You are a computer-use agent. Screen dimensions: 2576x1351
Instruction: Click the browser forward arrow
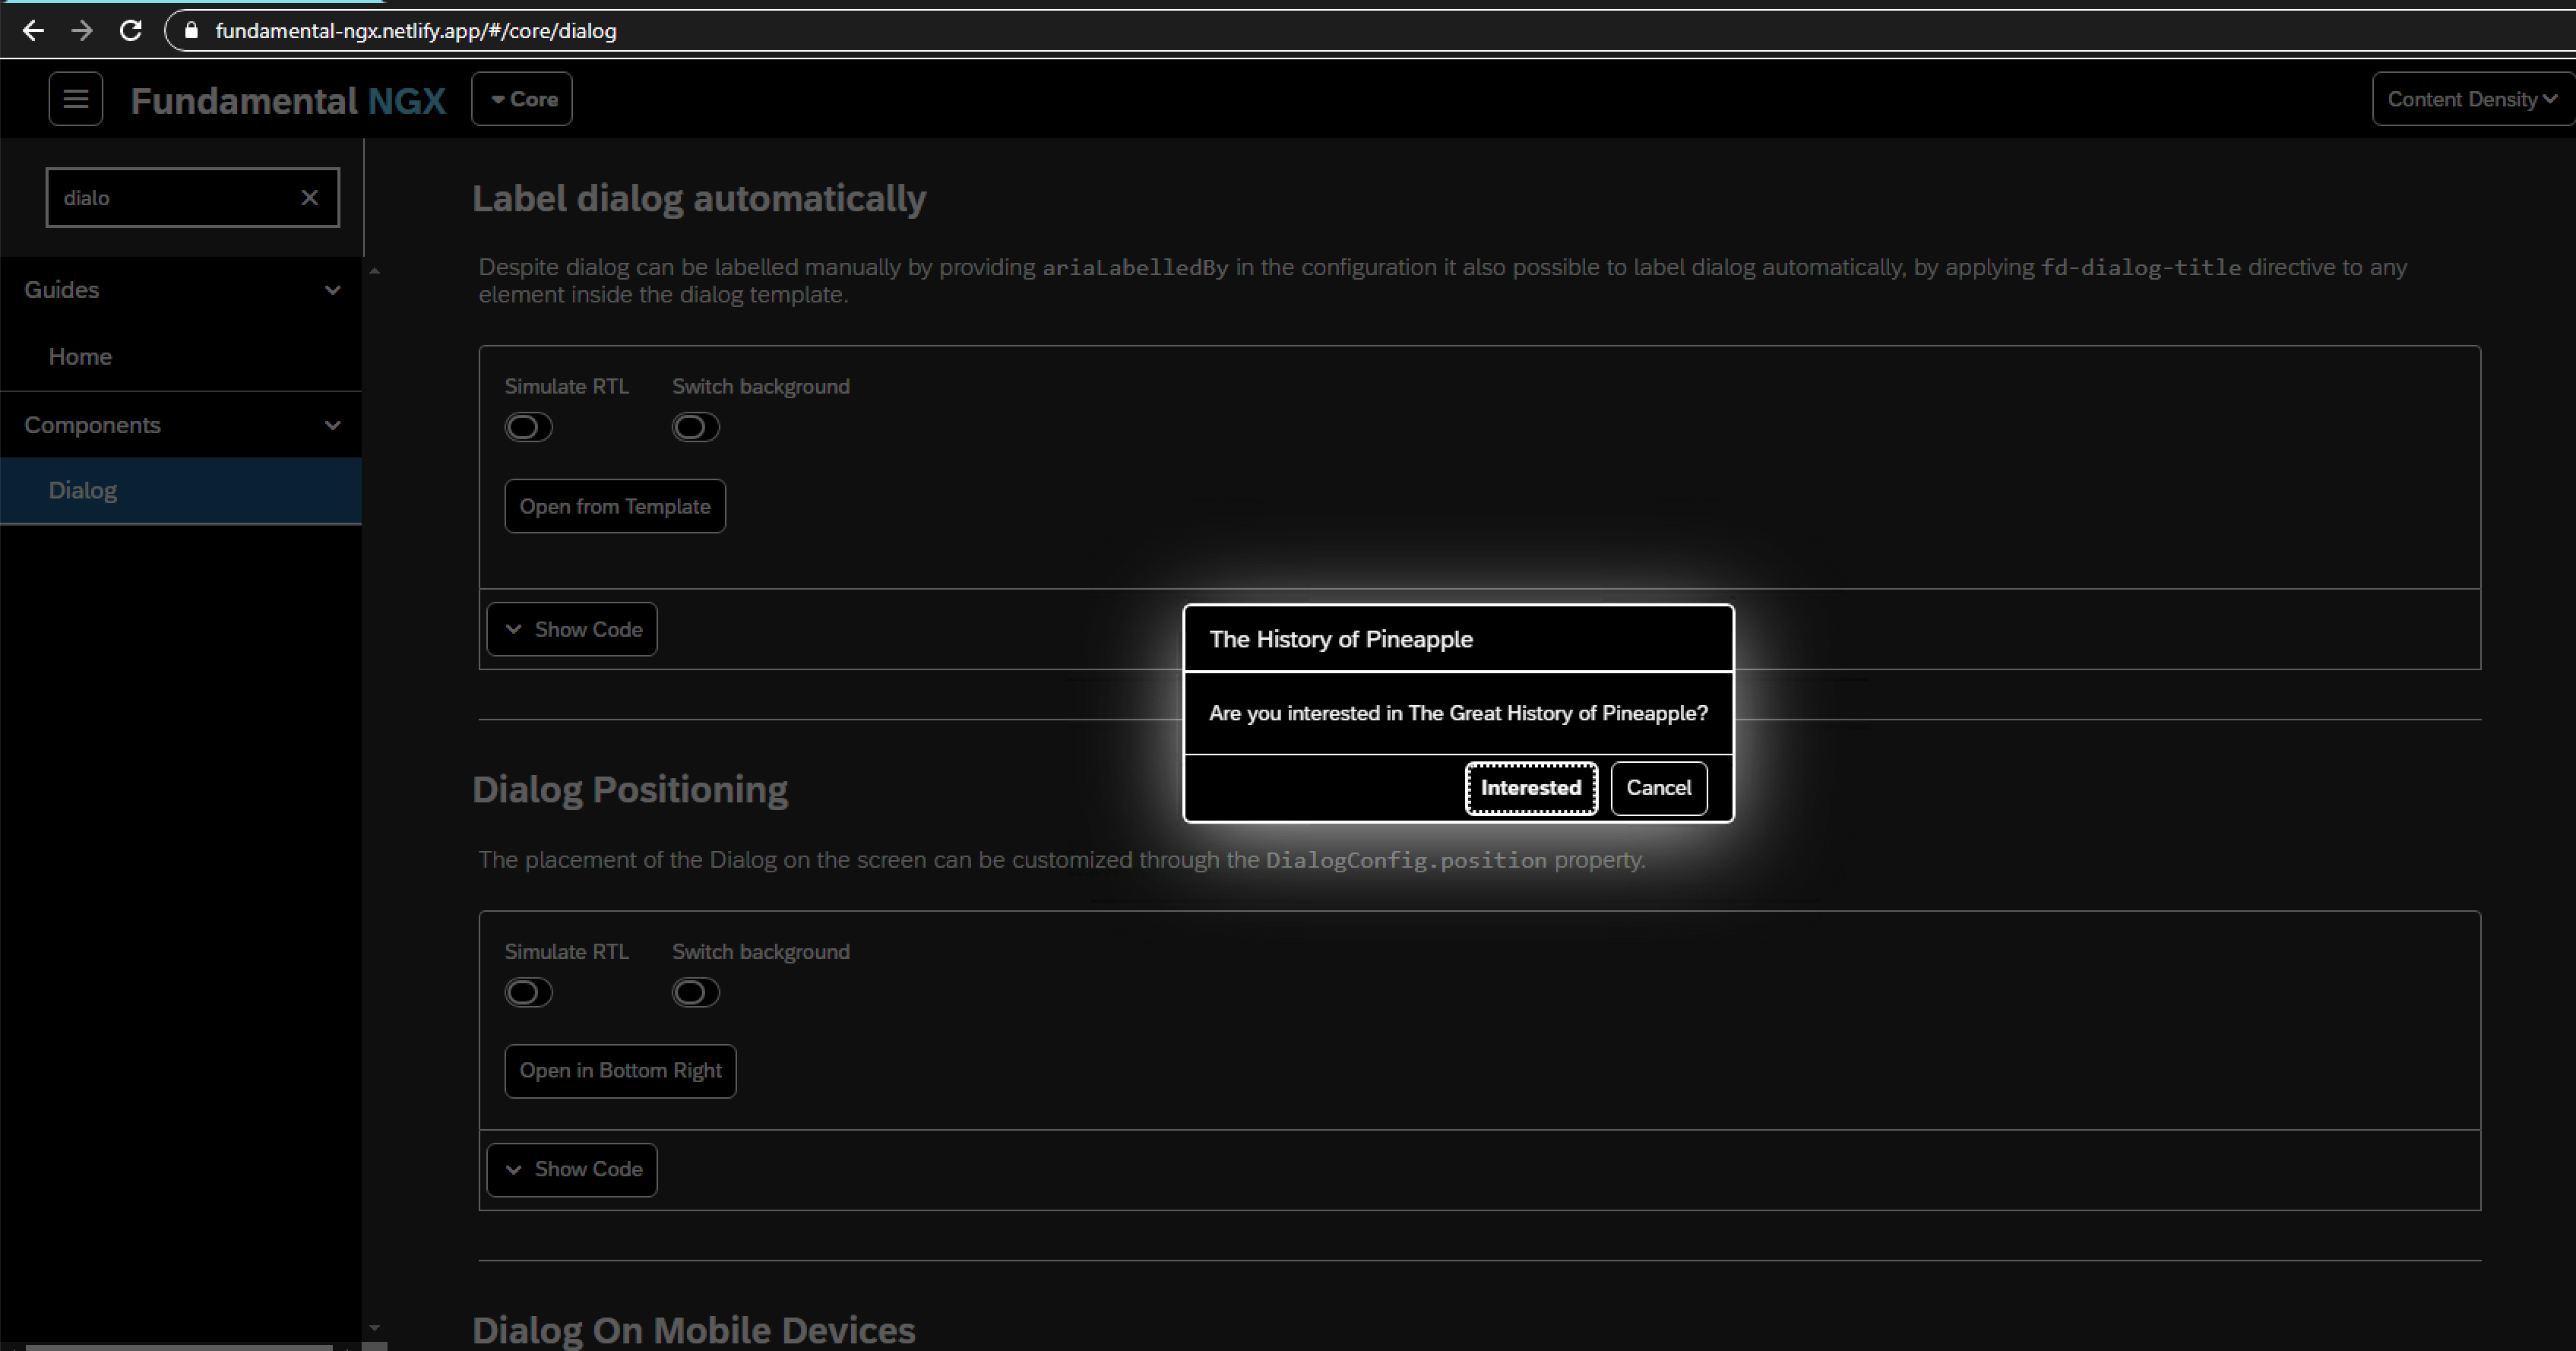pos(82,30)
